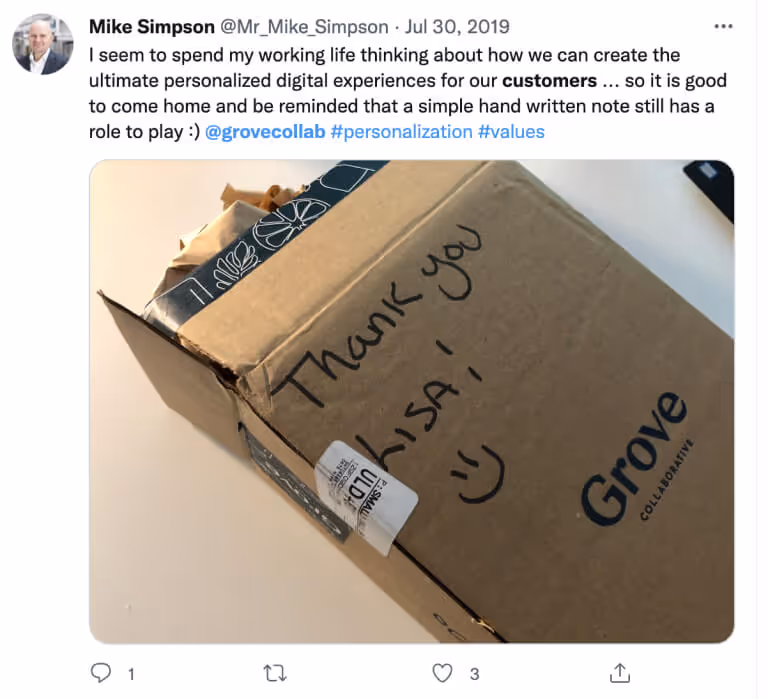Click the bold word customers

pyautogui.click(x=550, y=81)
